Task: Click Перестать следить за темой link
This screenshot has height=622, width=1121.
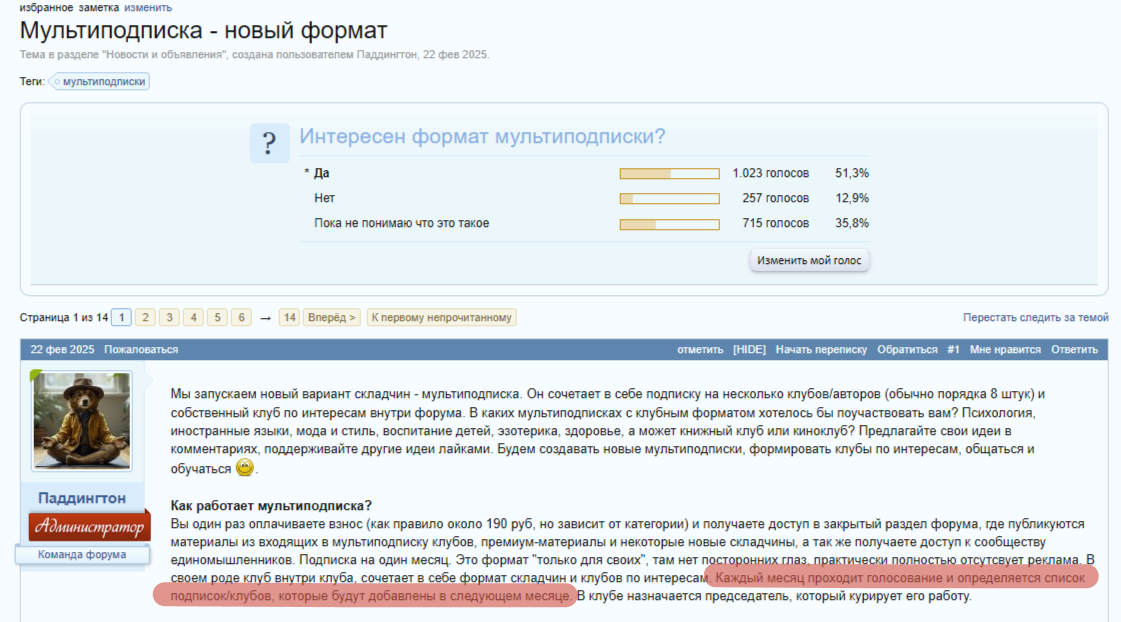Action: click(1035, 317)
